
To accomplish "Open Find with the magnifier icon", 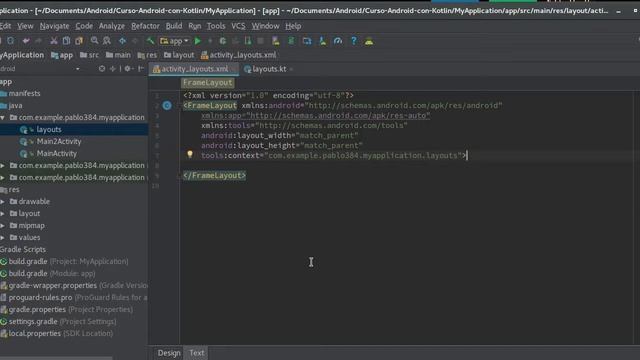I will (x=94, y=41).
